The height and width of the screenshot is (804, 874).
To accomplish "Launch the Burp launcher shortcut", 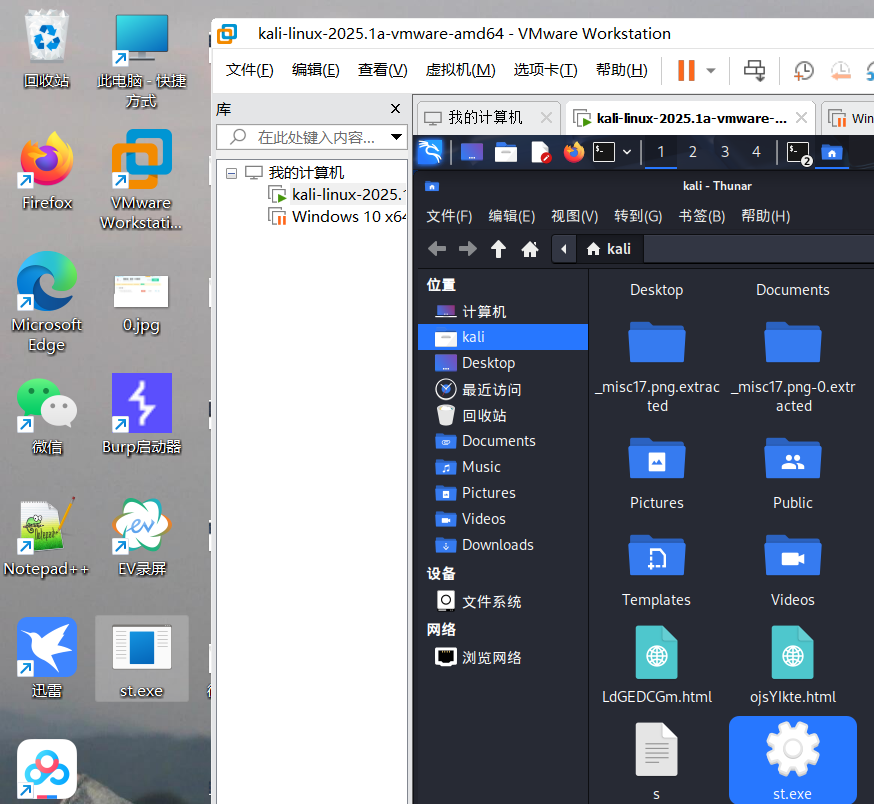I will (142, 414).
